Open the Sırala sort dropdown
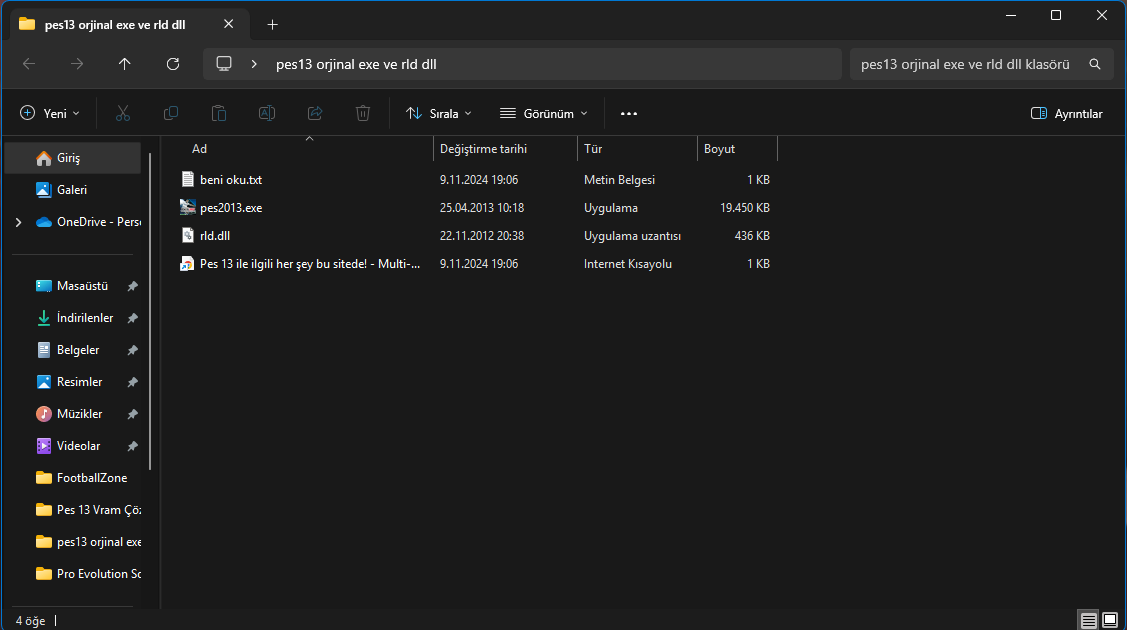This screenshot has height=630, width=1127. (x=438, y=114)
